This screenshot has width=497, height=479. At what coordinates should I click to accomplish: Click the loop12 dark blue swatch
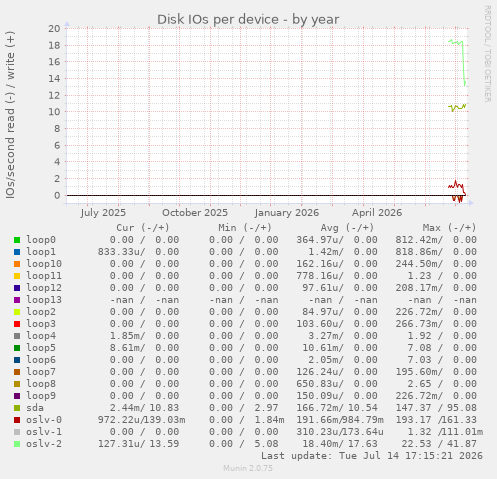[x=17, y=288]
